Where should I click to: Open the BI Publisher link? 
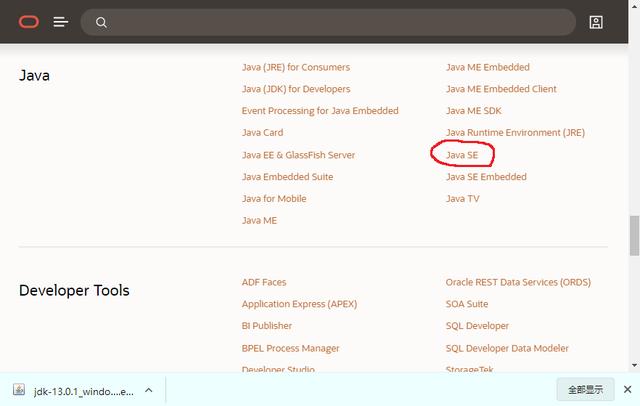tap(267, 326)
